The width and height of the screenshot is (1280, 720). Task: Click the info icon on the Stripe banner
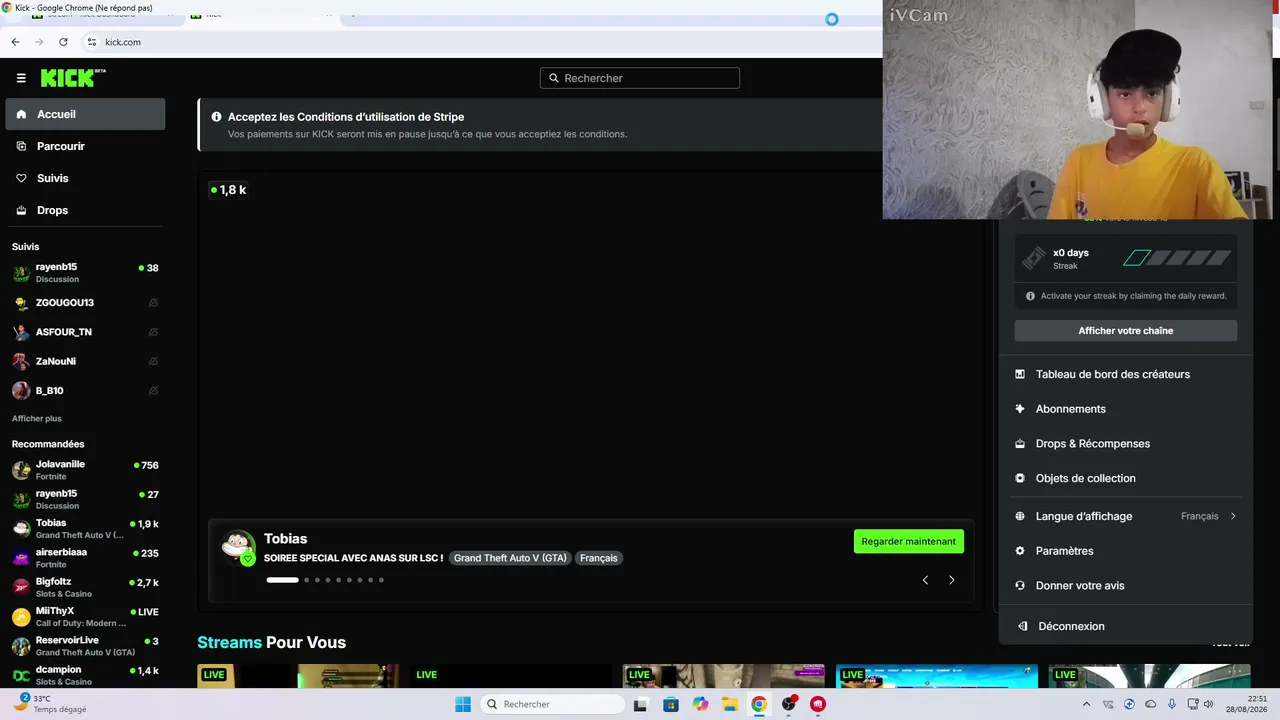[216, 117]
